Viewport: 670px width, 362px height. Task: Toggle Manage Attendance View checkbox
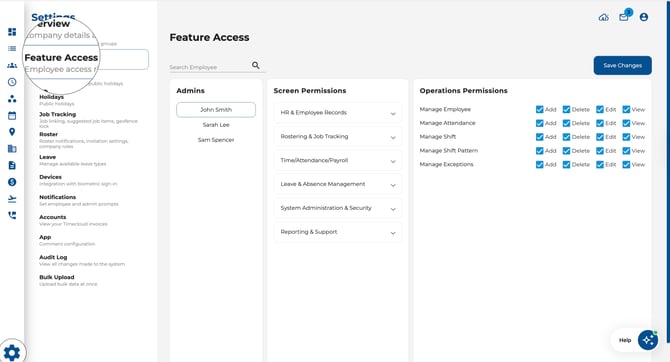pos(626,123)
